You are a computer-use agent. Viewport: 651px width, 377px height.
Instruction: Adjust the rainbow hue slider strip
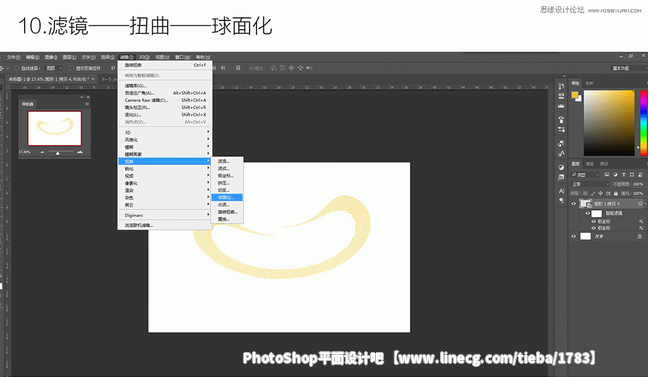(x=643, y=122)
